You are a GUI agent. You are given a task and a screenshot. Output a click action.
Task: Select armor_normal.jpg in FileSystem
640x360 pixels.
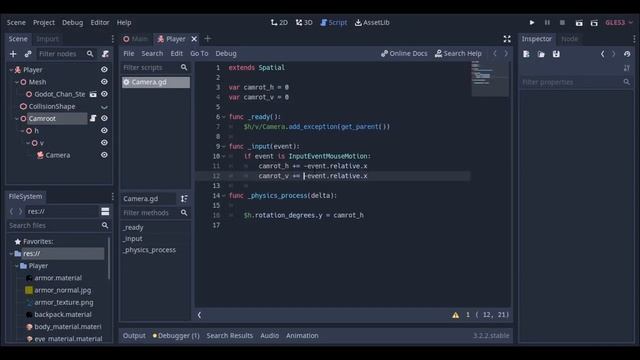pyautogui.click(x=62, y=290)
